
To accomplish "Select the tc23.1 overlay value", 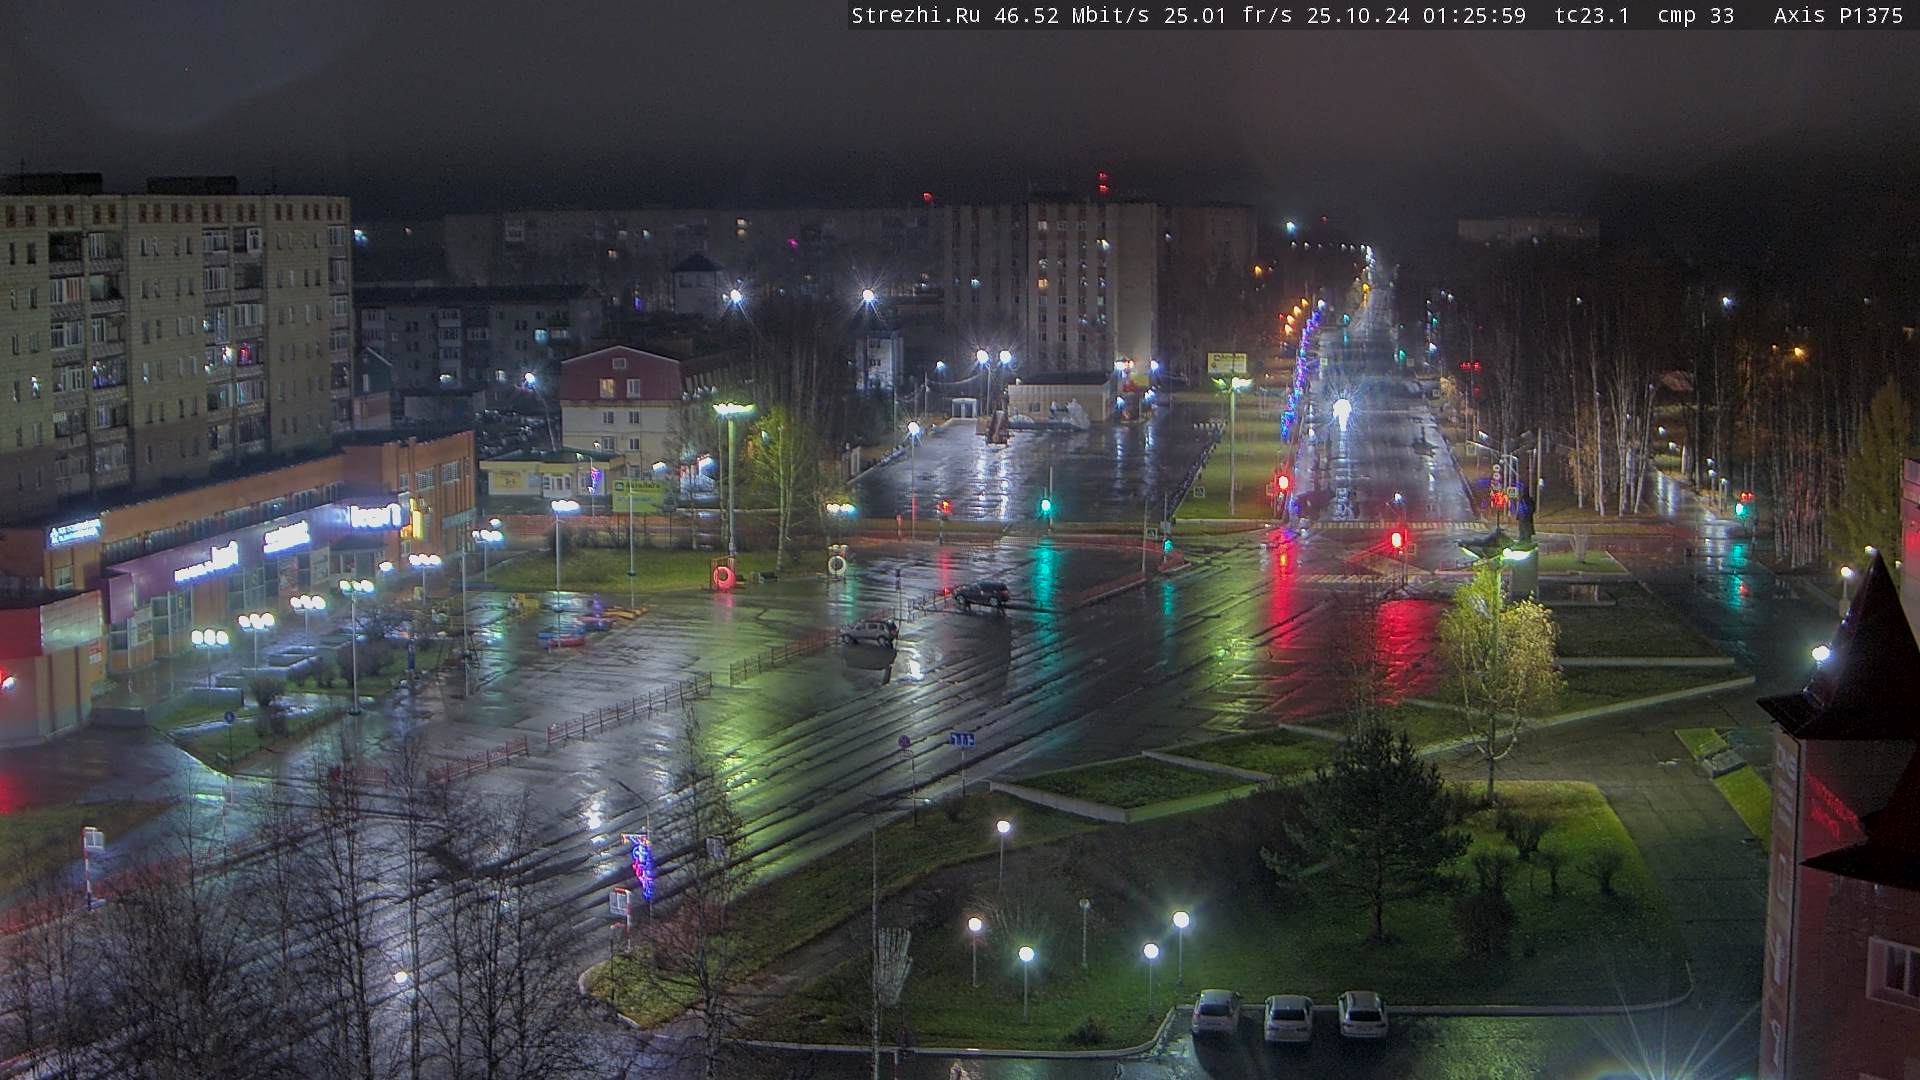I will click(1592, 15).
